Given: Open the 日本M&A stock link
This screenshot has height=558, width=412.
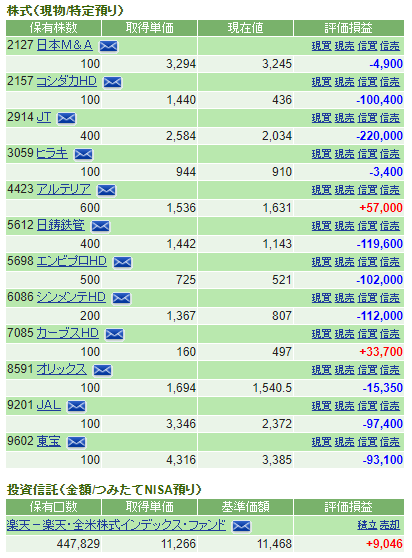Looking at the screenshot, I should click(x=64, y=45).
